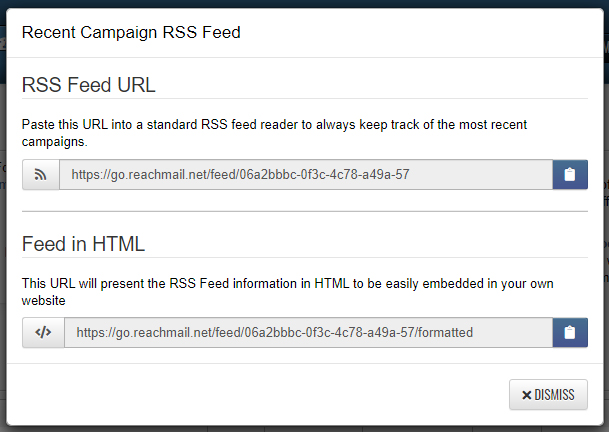
Task: Click the Recent Campaign RSS Feed title
Action: [131, 32]
